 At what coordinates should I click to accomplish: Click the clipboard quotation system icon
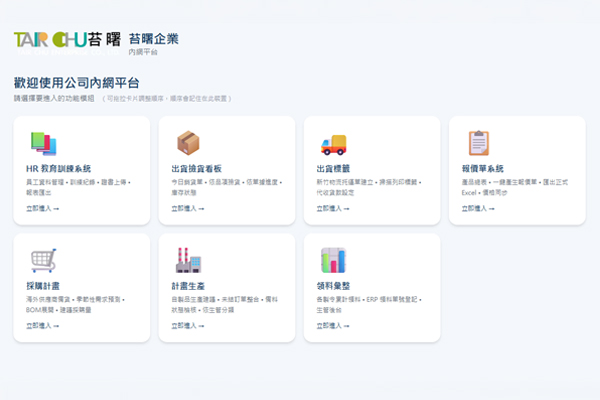479,143
